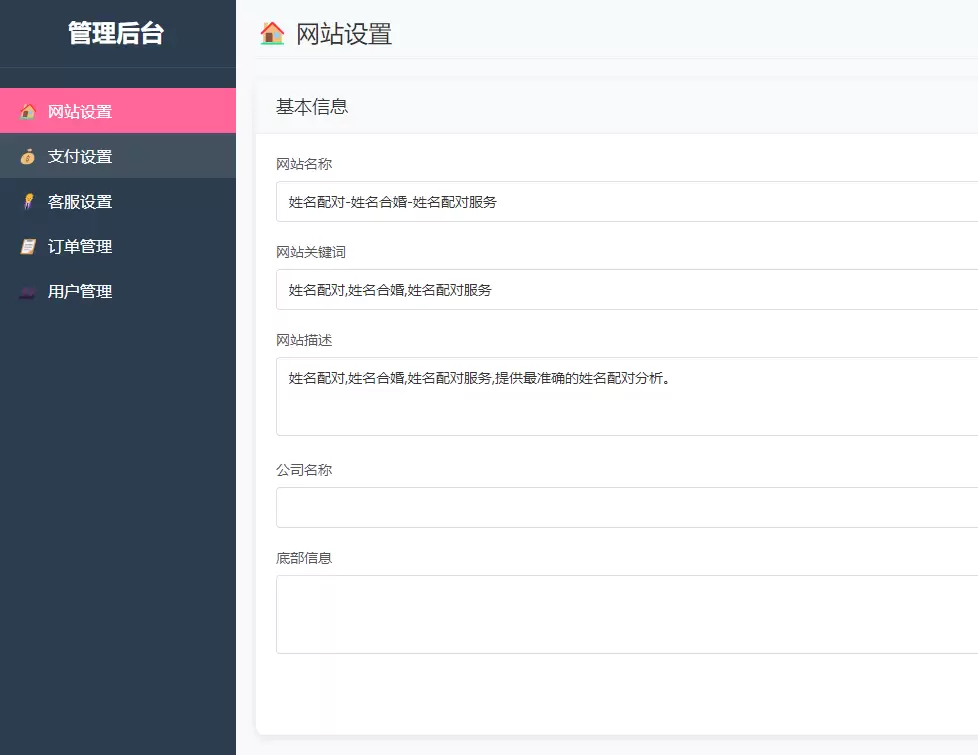The height and width of the screenshot is (755, 978).
Task: Click the 基本信息 section header
Action: click(310, 107)
